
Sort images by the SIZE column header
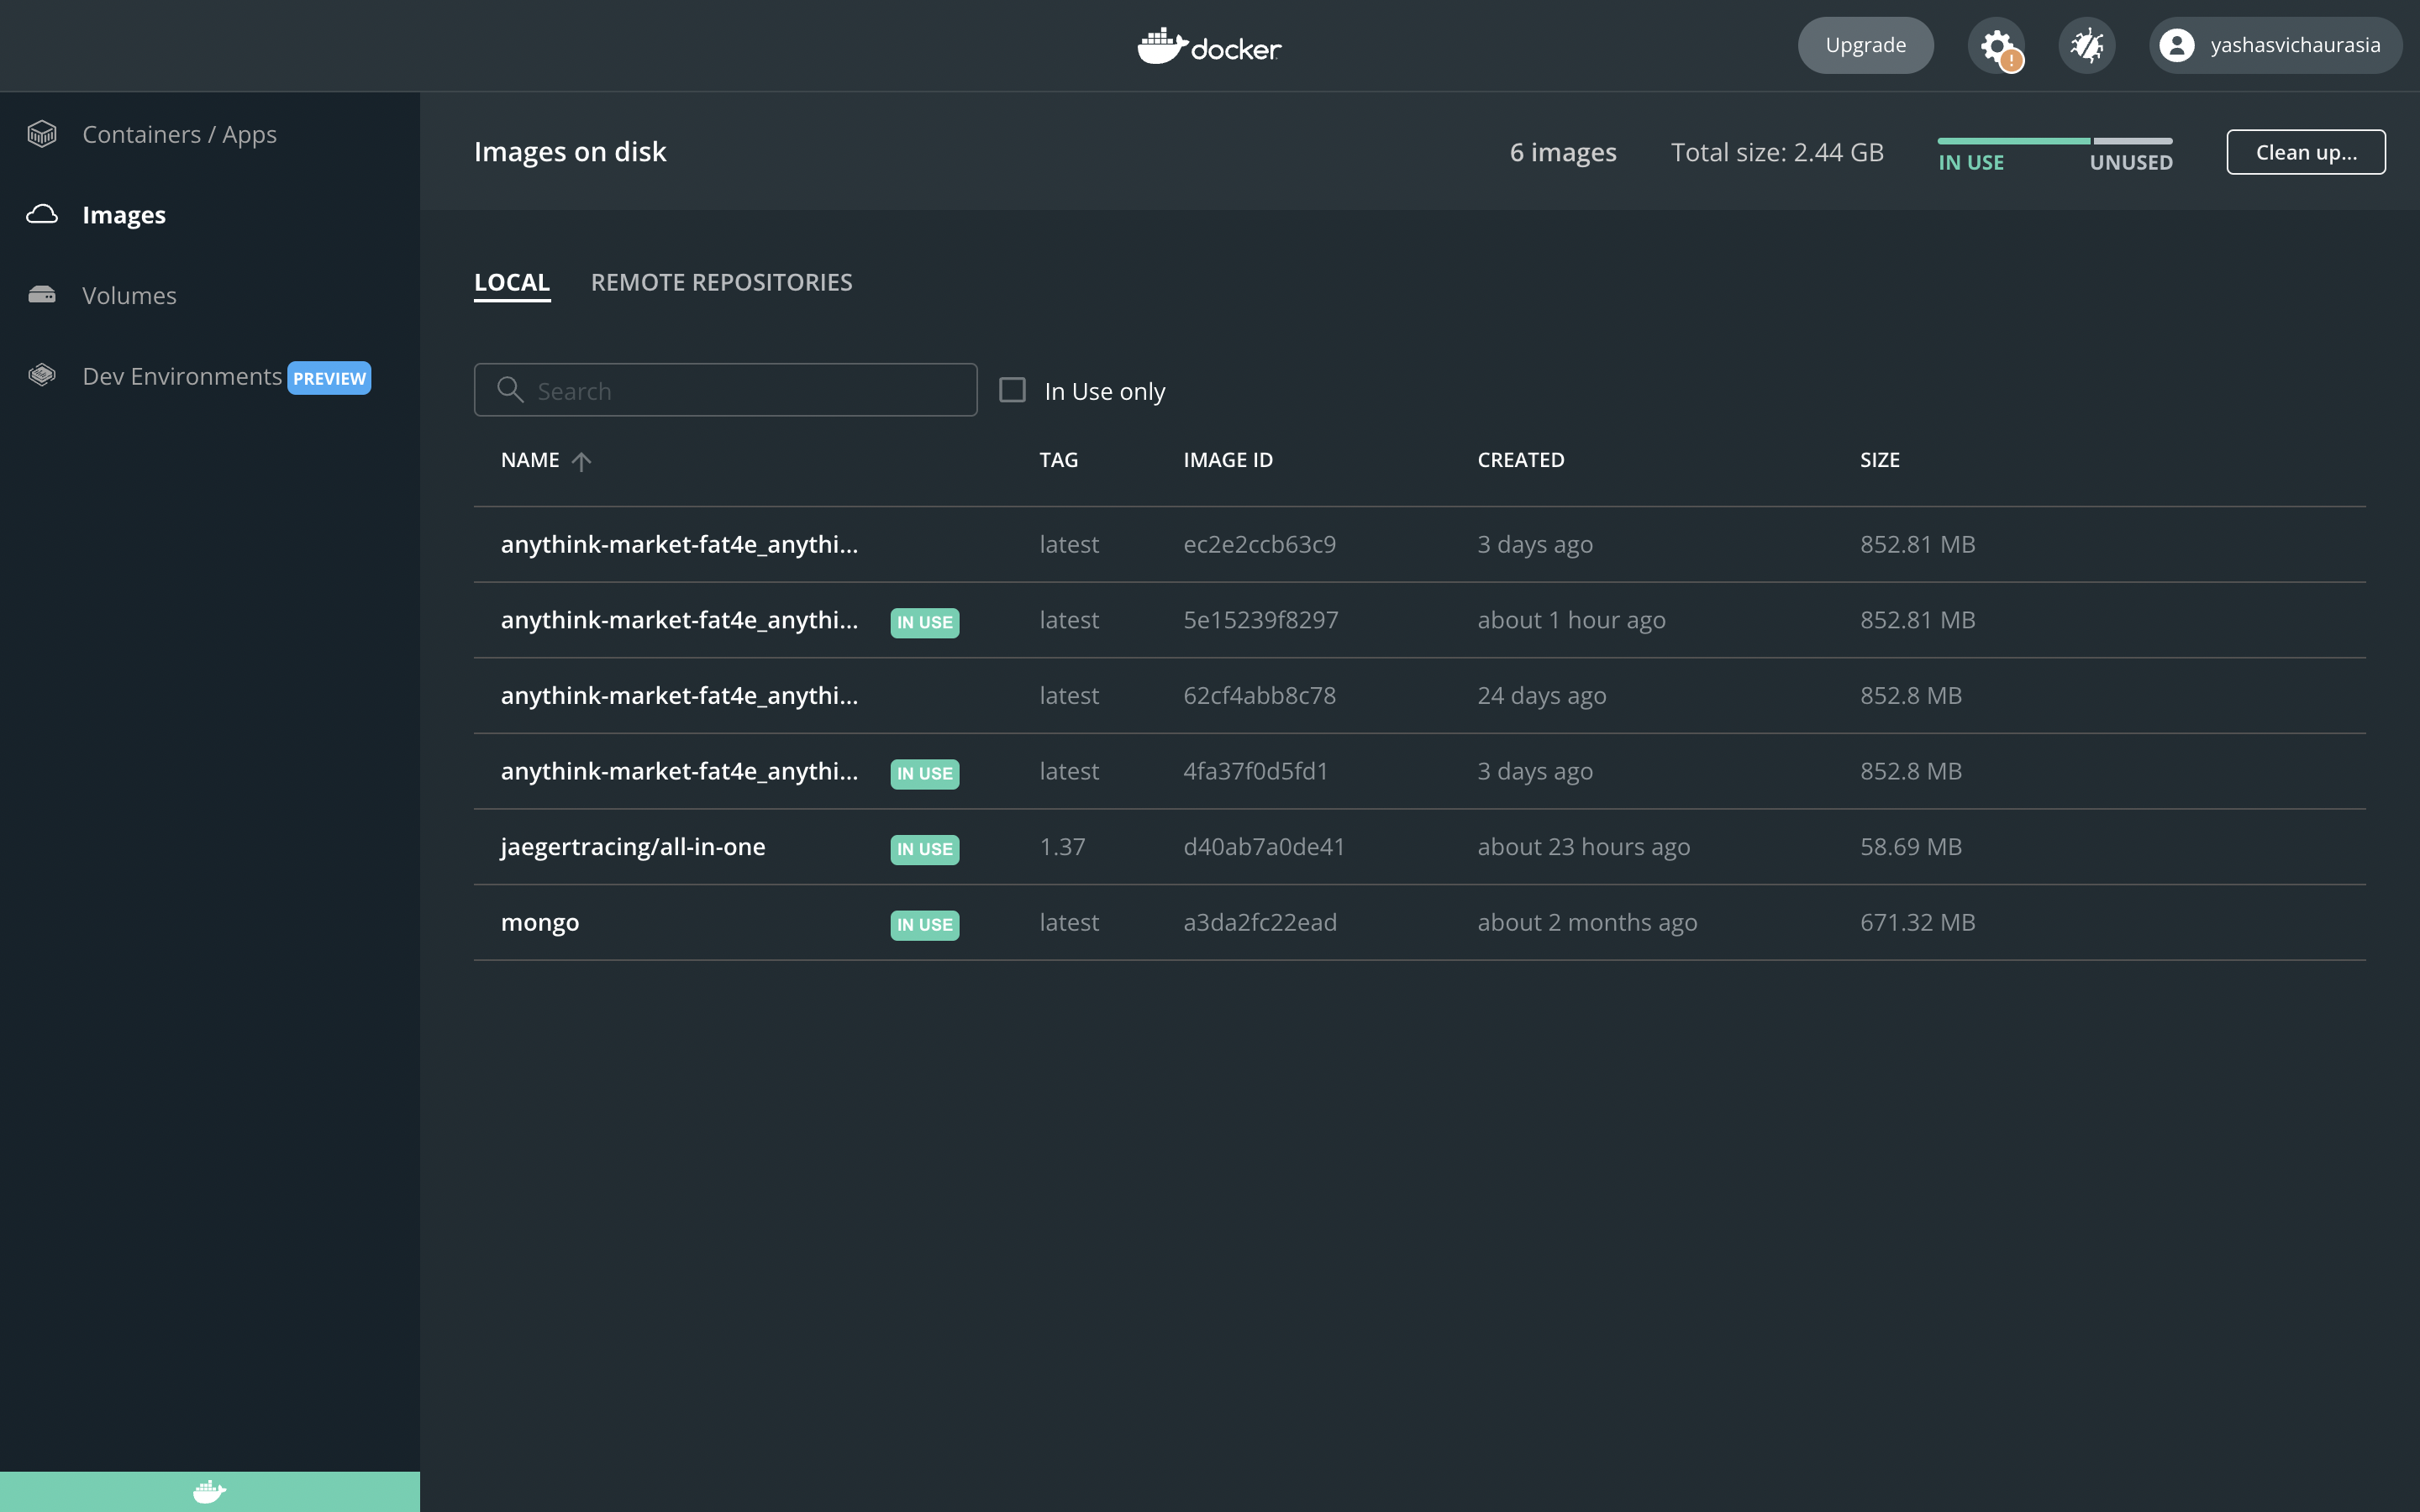tap(1879, 460)
